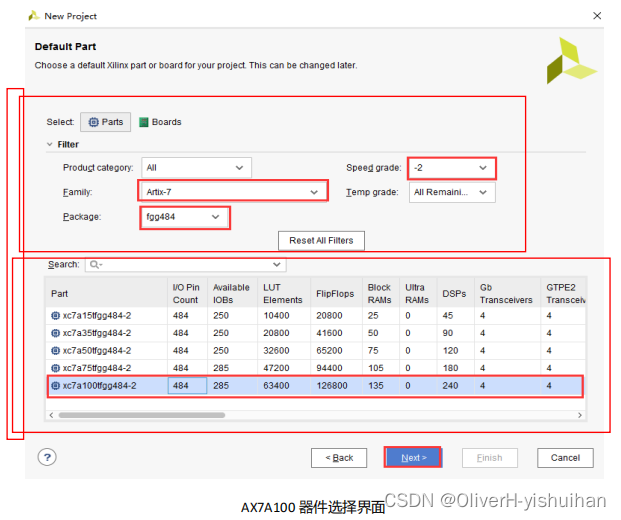Go to previous step with Back
The width and height of the screenshot is (621, 520).
point(339,458)
